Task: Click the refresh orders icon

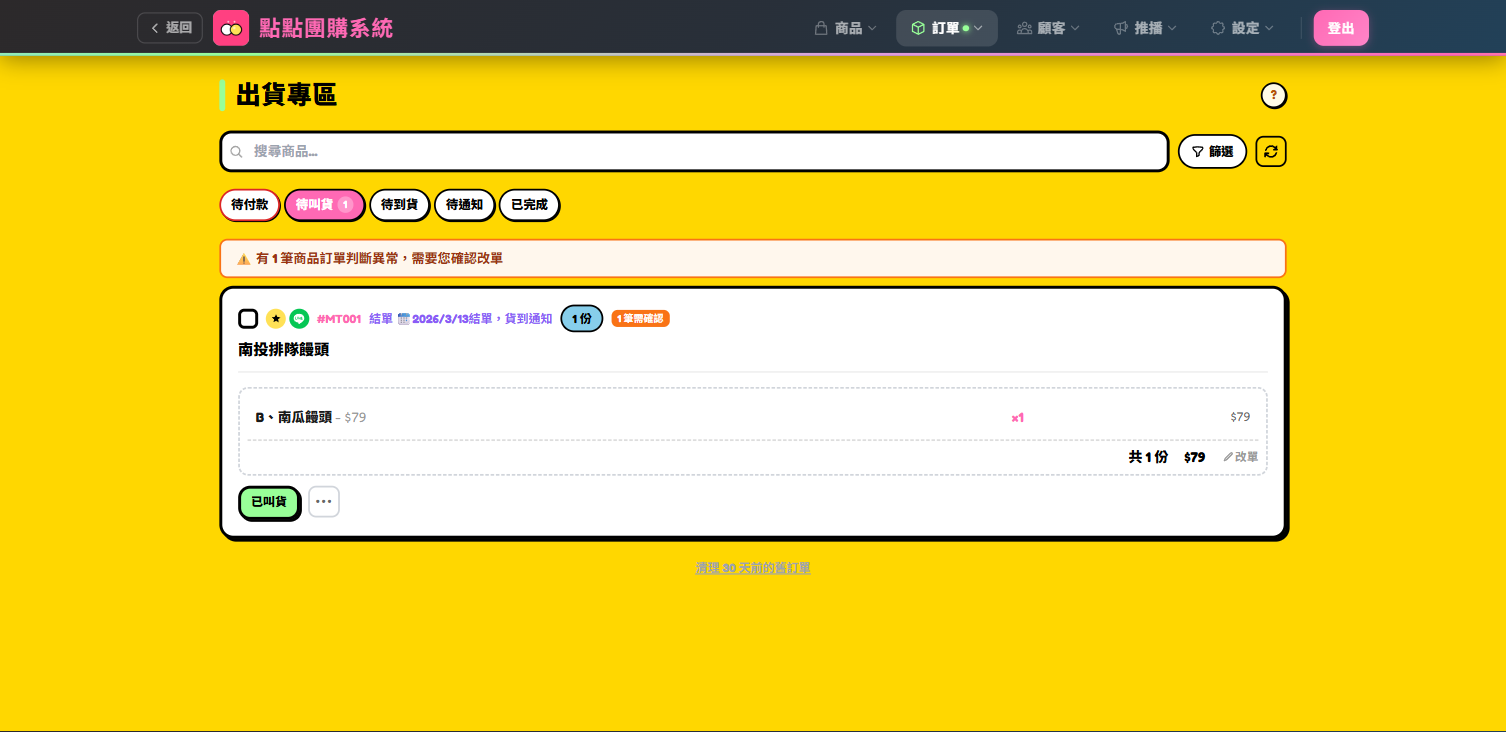Action: point(1270,151)
